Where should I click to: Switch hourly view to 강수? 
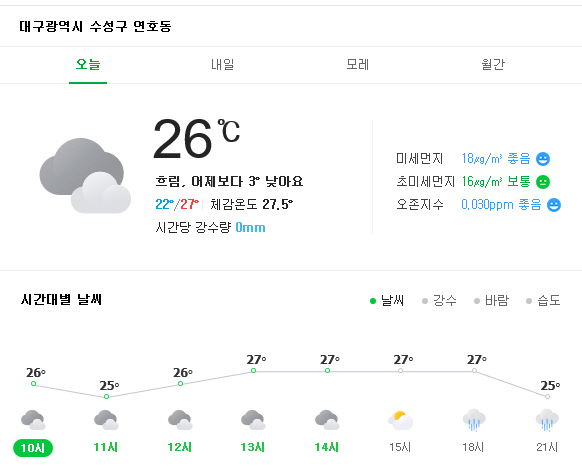(439, 300)
